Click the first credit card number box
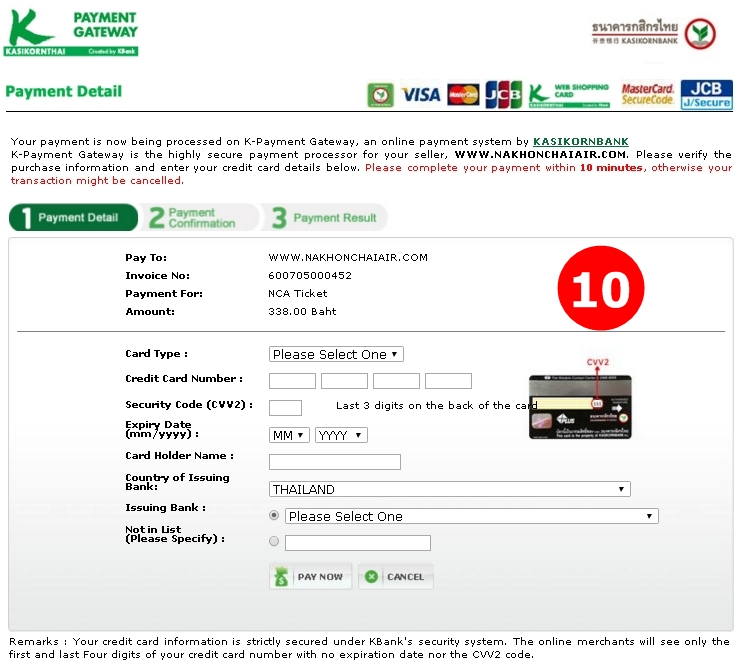 [292, 381]
